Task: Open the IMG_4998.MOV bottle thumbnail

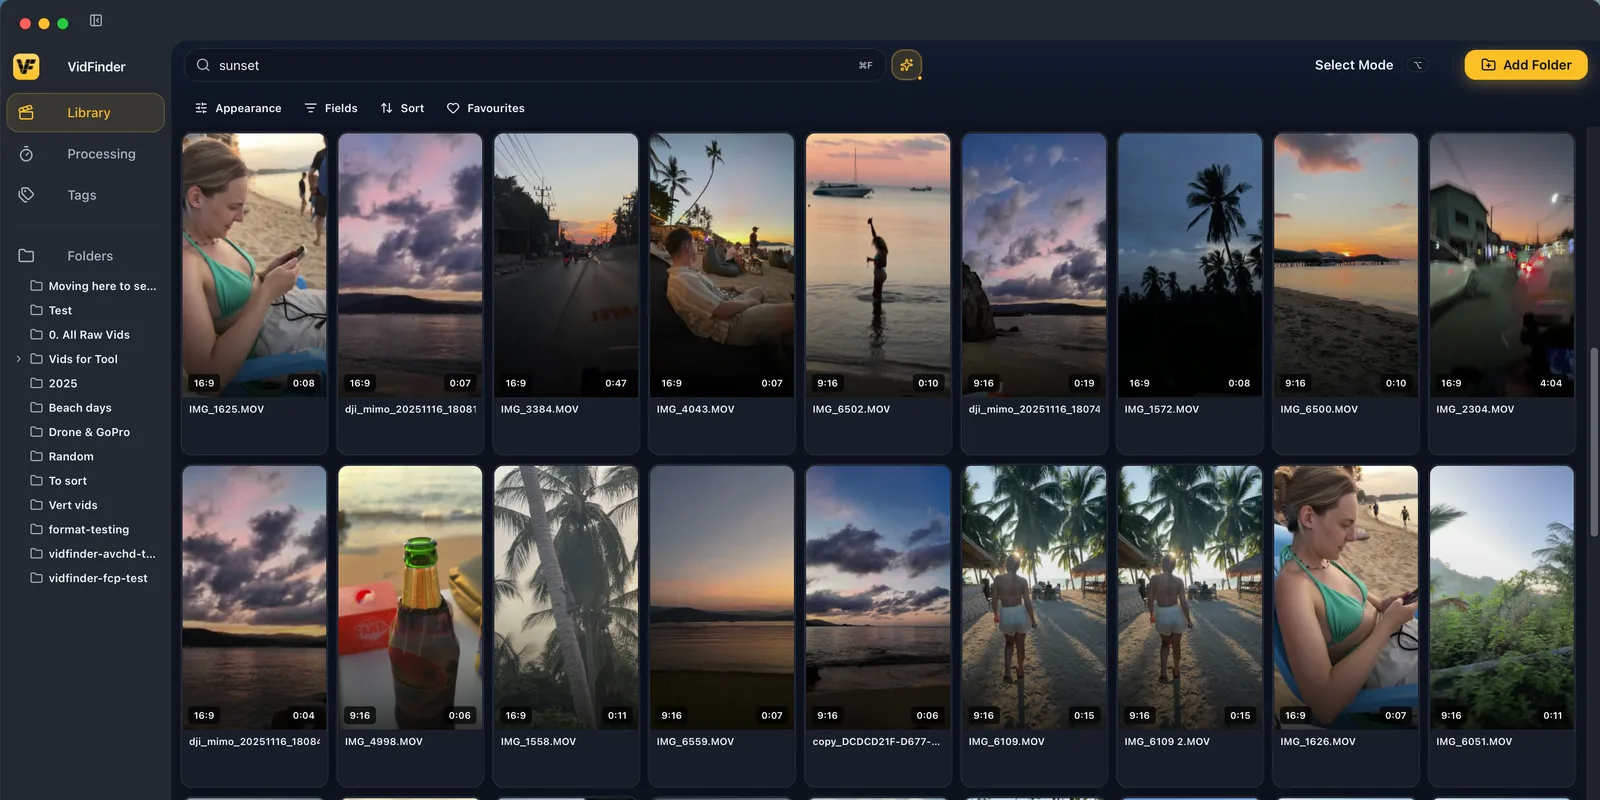Action: coord(410,597)
